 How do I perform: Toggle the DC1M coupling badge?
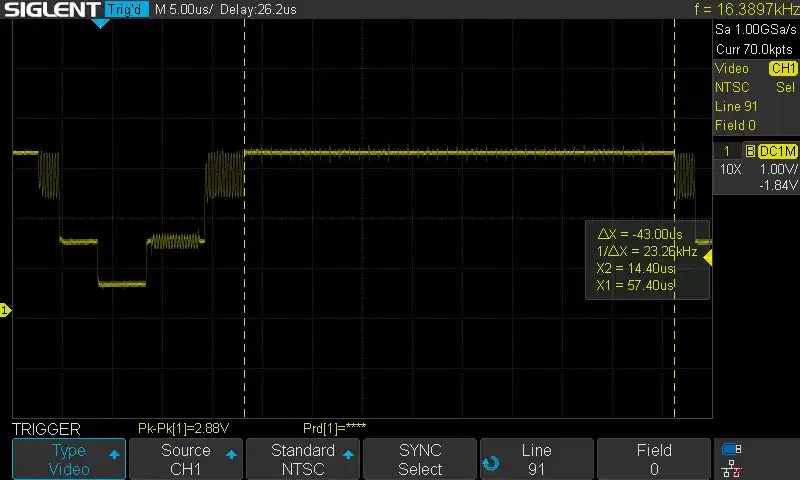[777, 151]
